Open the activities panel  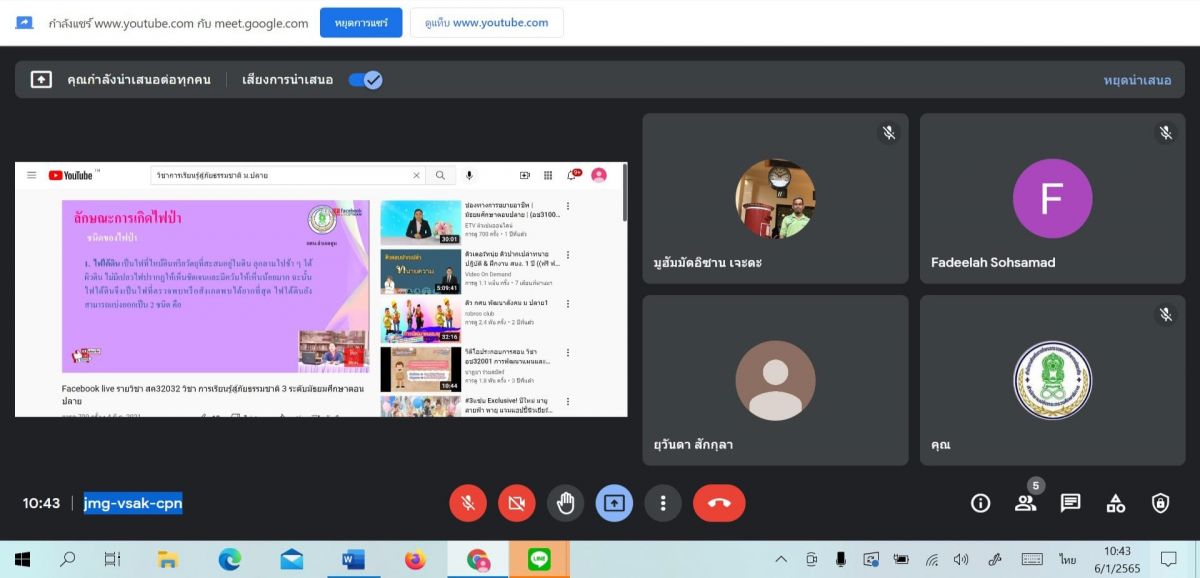pos(1115,503)
